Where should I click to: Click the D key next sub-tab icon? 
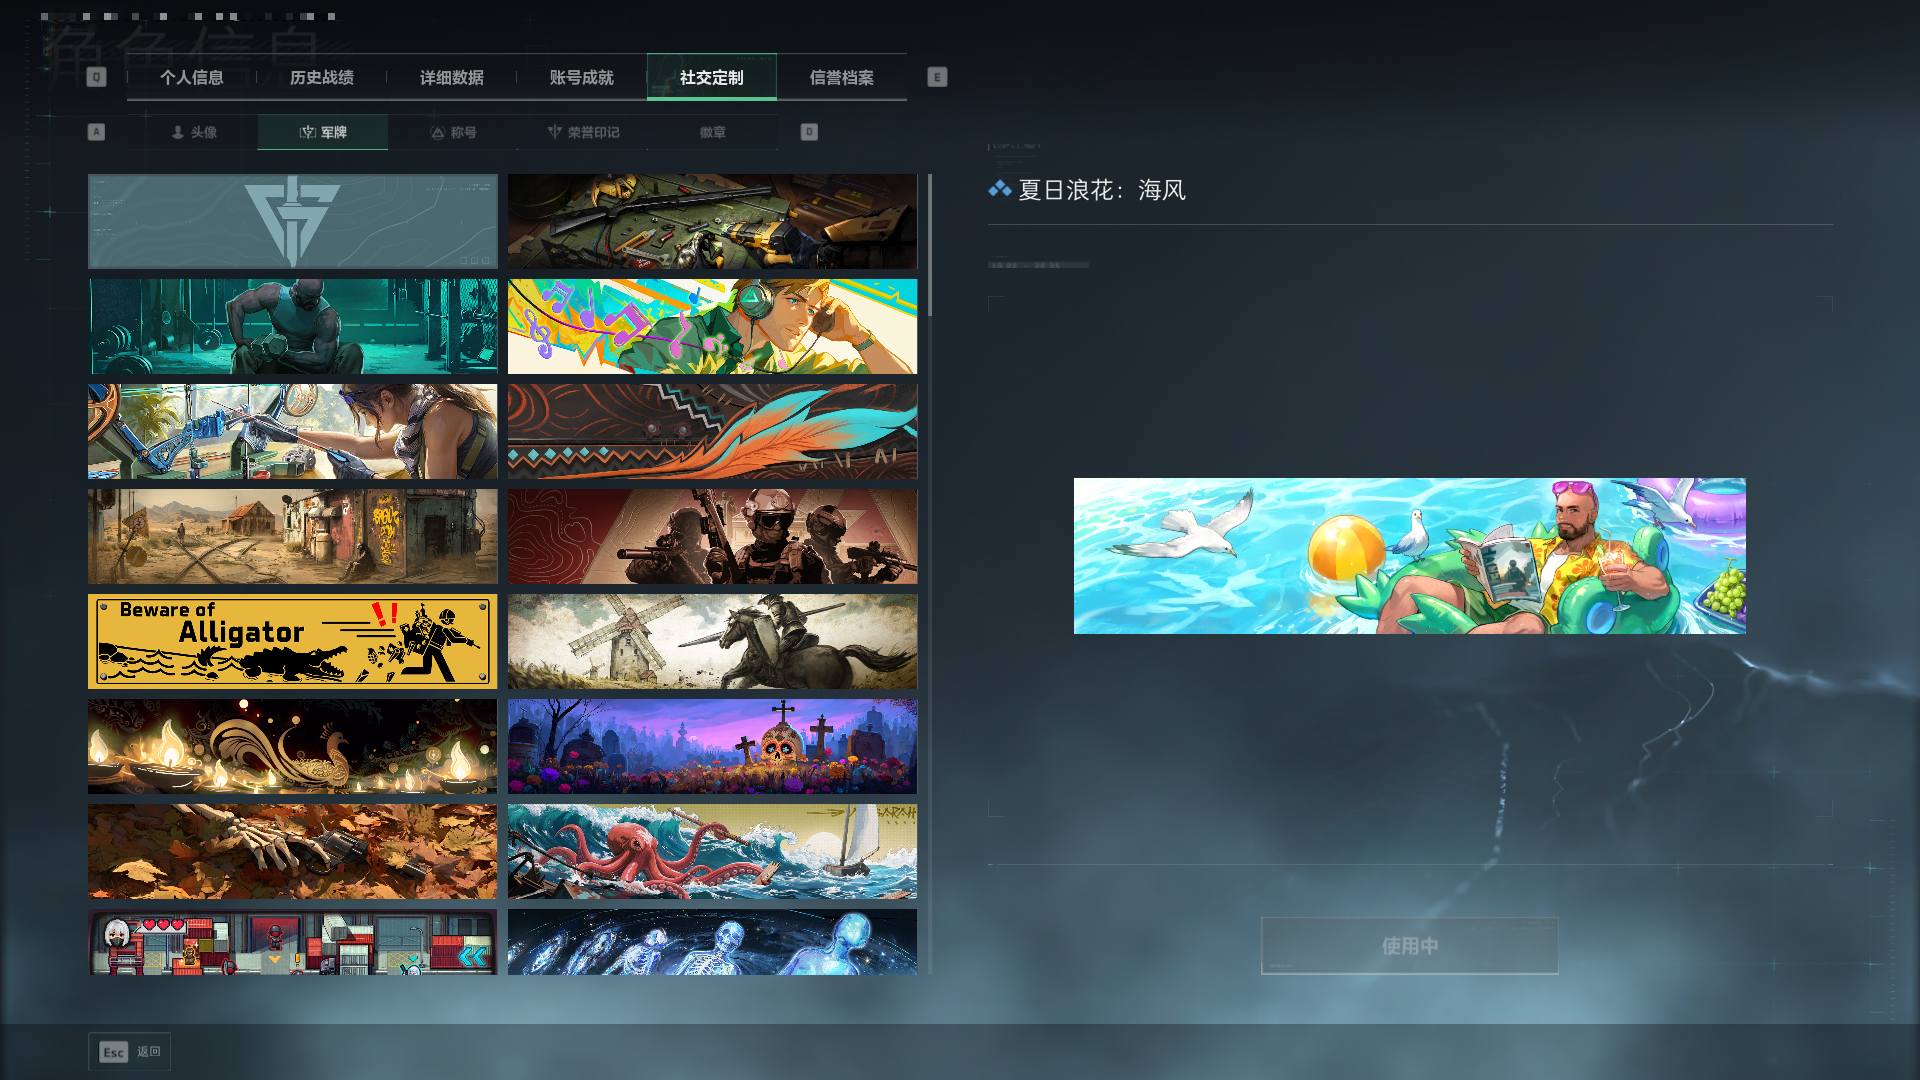point(809,132)
